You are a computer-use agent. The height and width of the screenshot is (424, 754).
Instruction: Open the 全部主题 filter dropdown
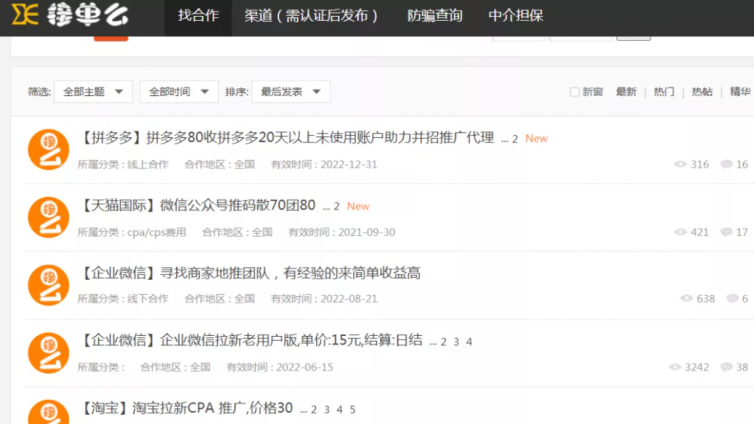coord(93,91)
